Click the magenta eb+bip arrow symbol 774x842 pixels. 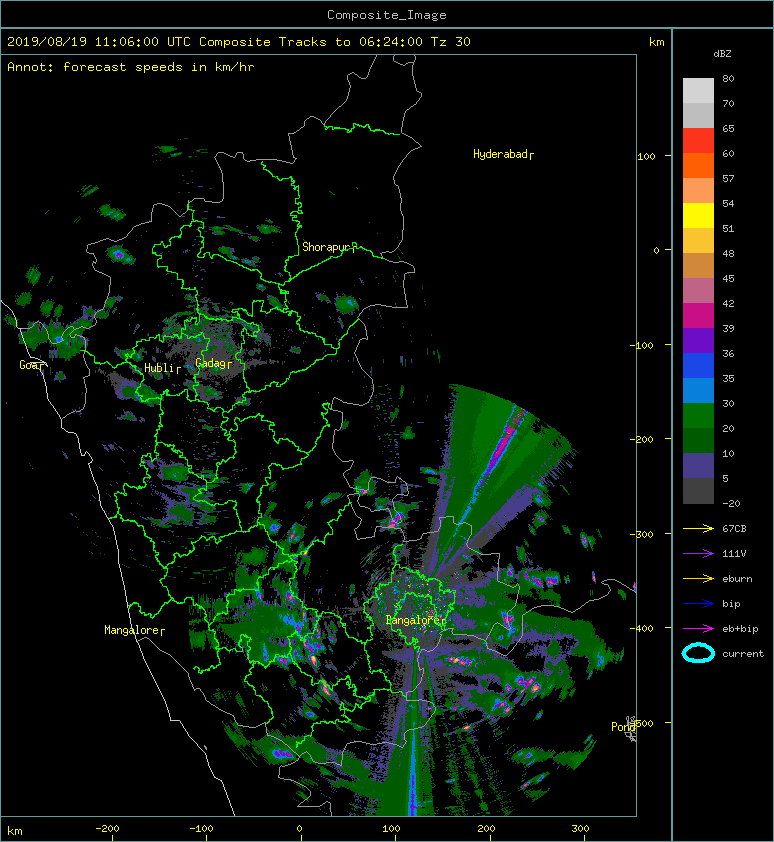click(698, 628)
